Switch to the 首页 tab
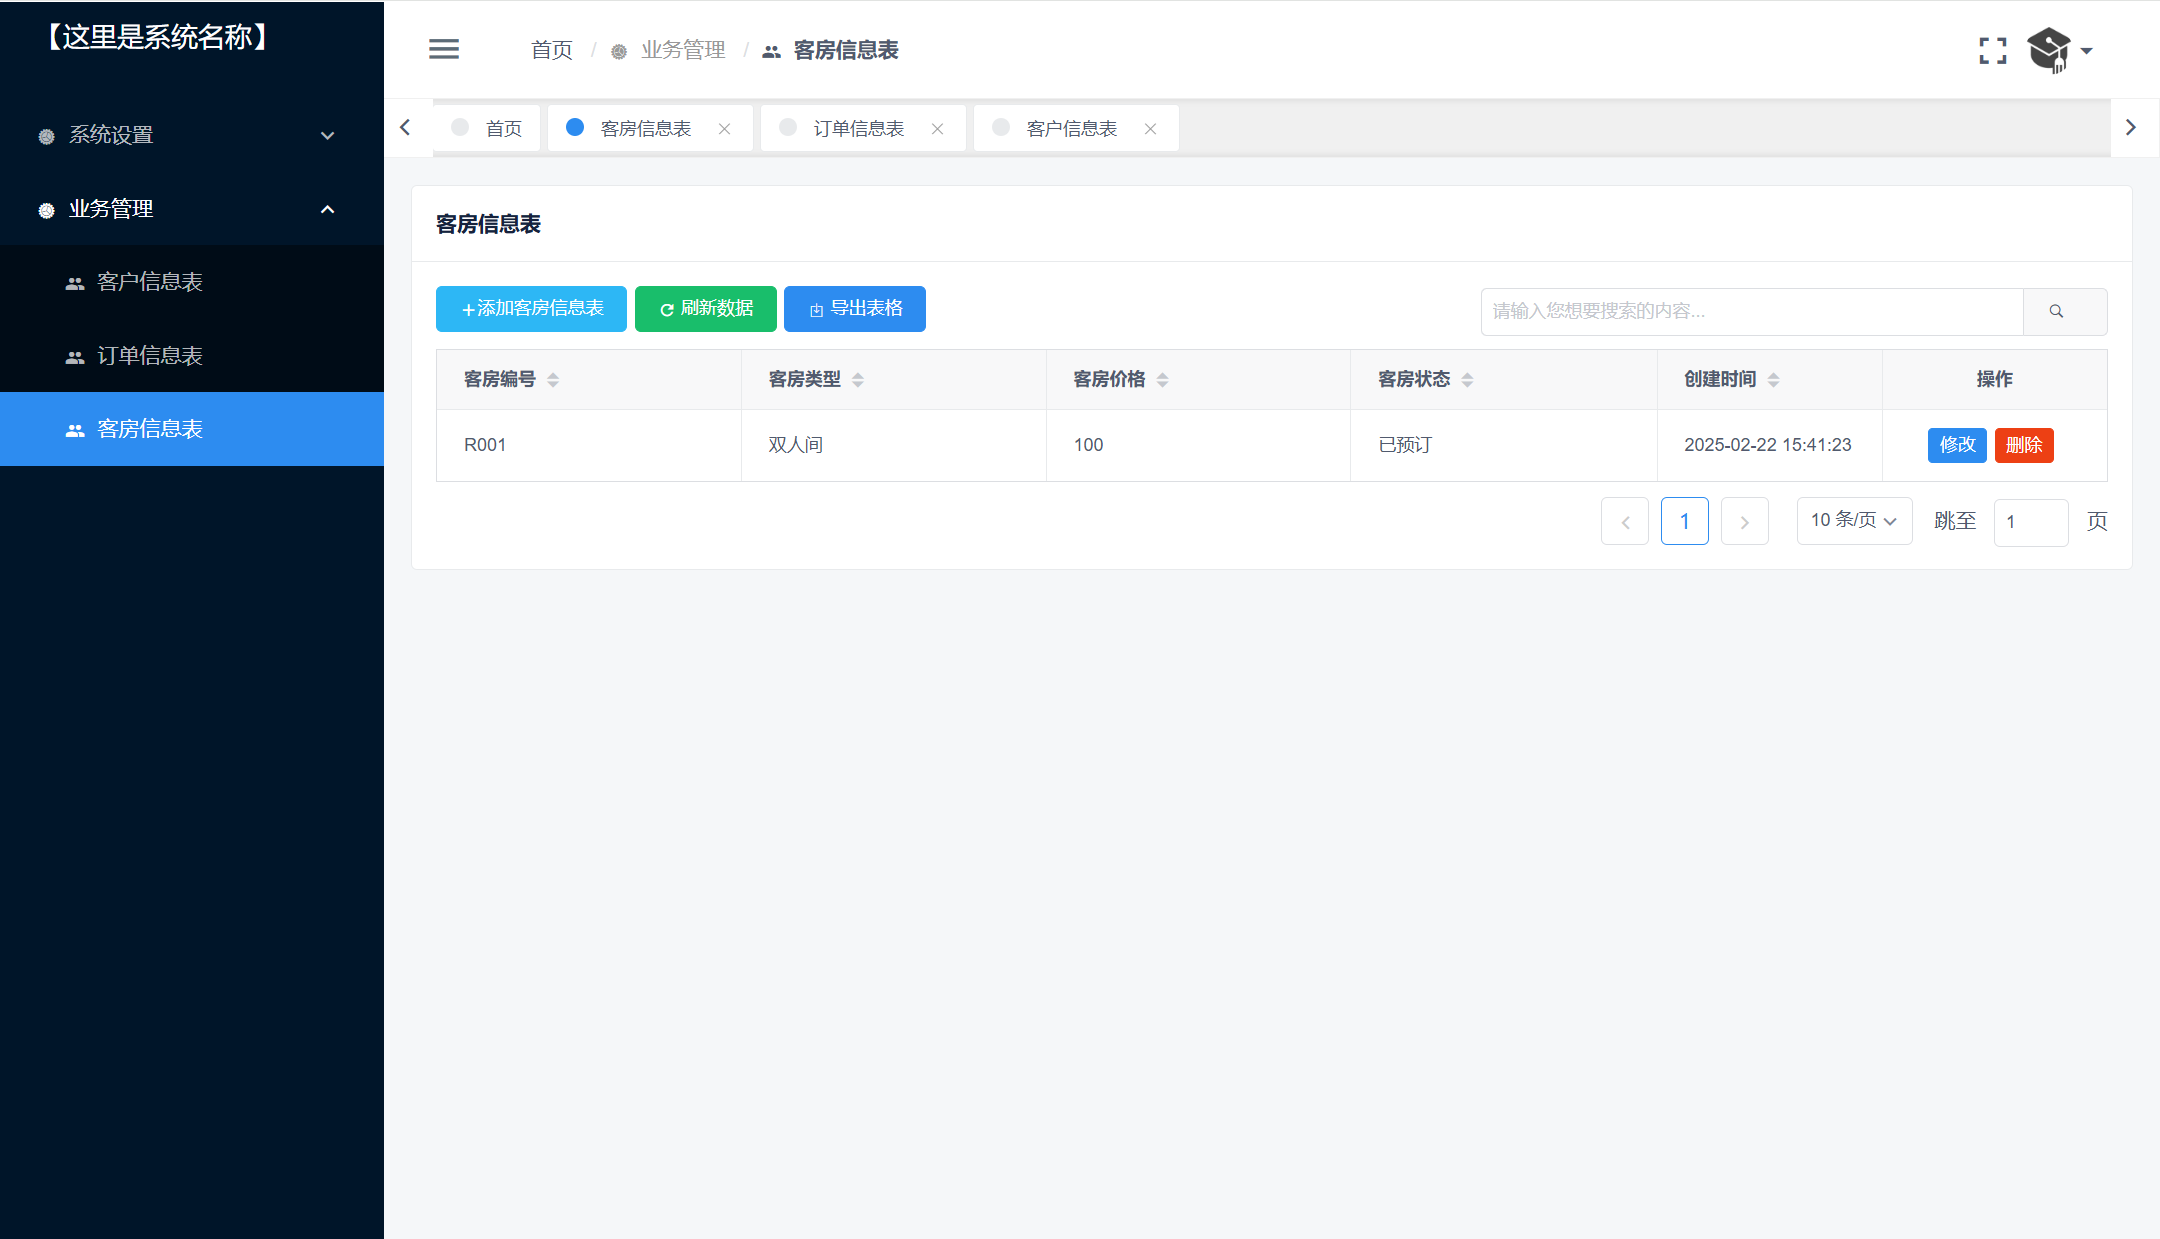The width and height of the screenshot is (2160, 1239). [502, 129]
